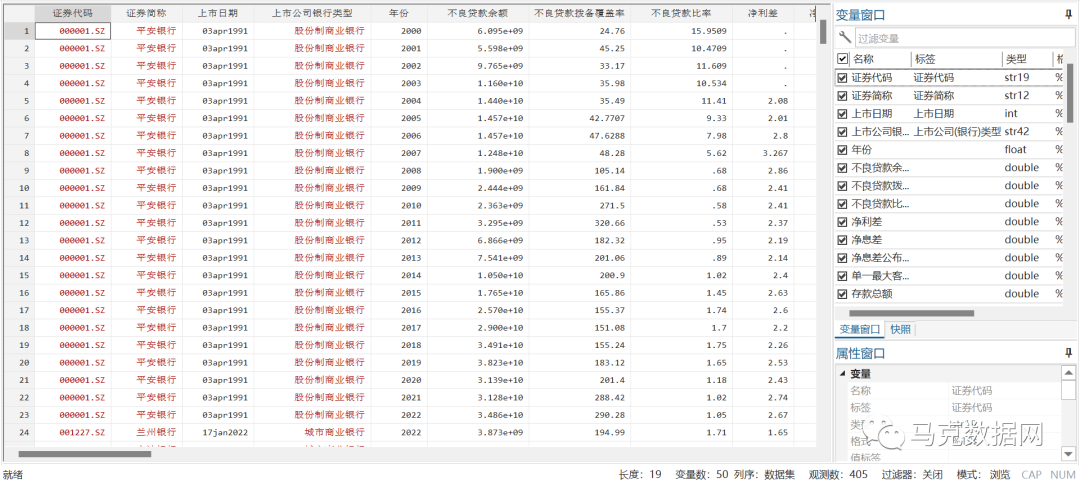Screen dimensions: 1080x482
Task: Pin the 属性窗口 panel
Action: point(1068,353)
